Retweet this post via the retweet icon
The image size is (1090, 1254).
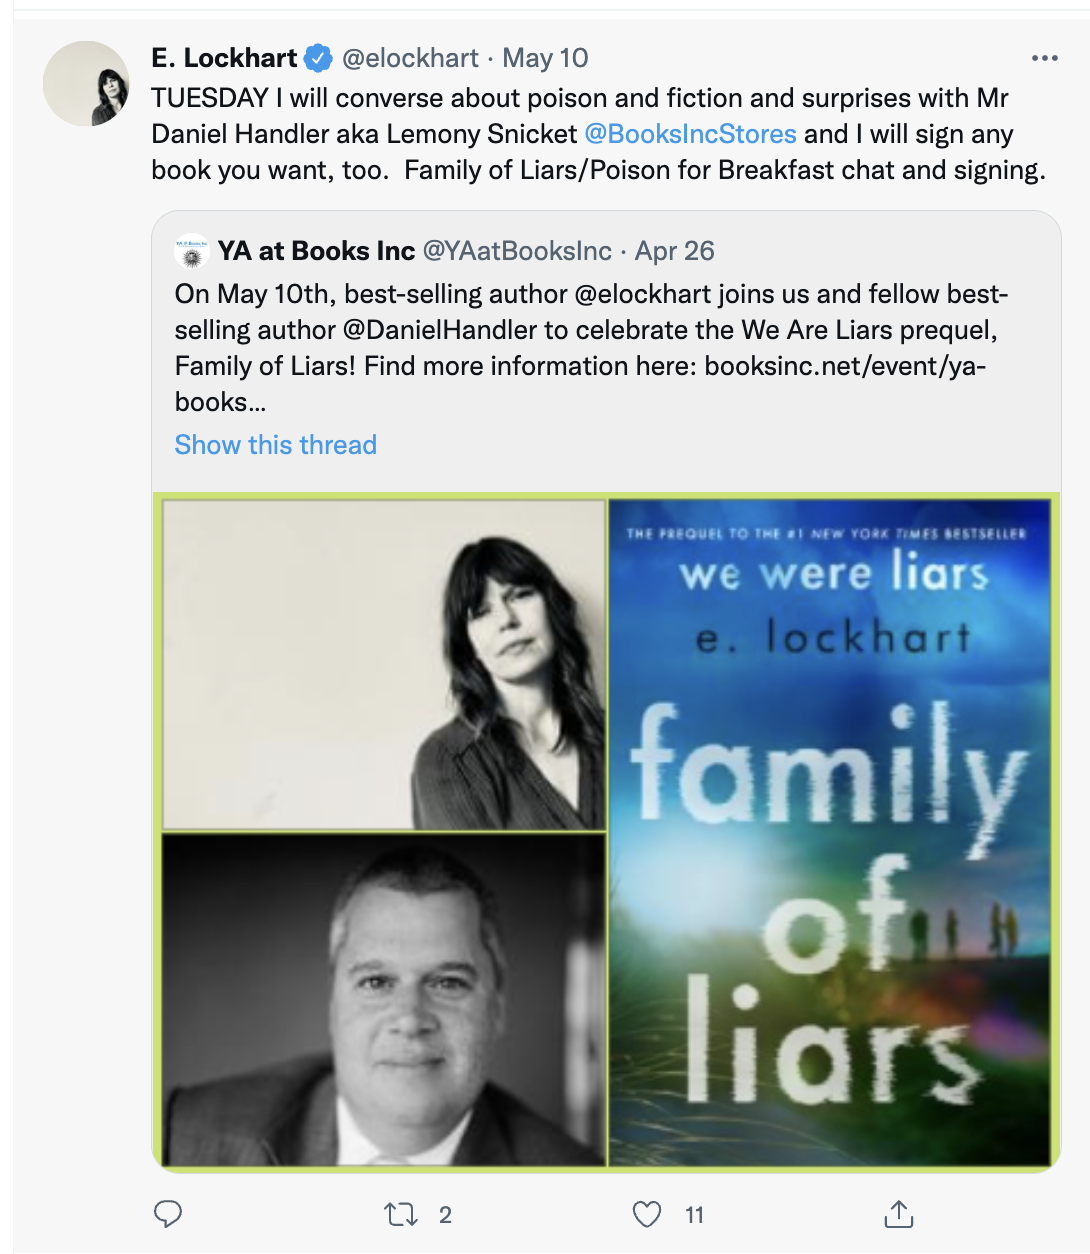(x=401, y=1214)
